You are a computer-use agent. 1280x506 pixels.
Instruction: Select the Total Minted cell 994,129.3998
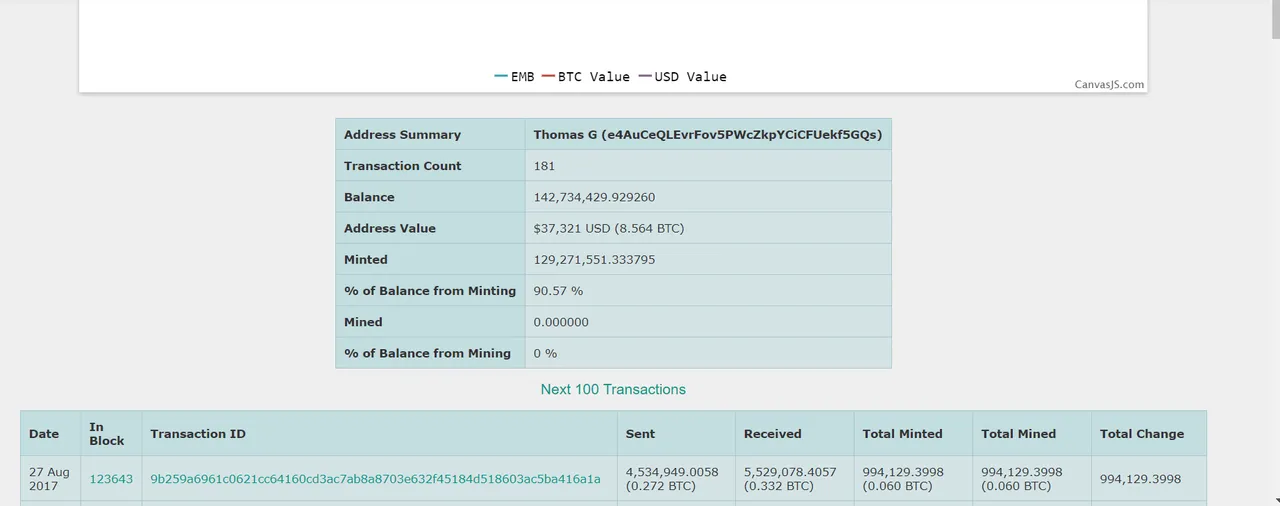pyautogui.click(x=914, y=479)
